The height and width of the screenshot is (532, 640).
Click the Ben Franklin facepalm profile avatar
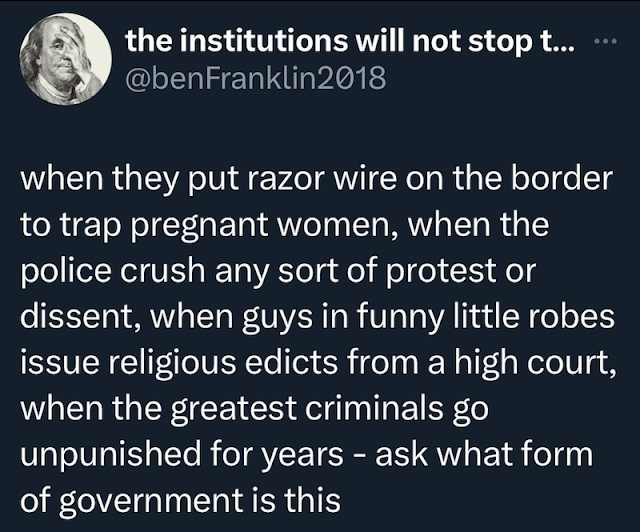pos(65,60)
